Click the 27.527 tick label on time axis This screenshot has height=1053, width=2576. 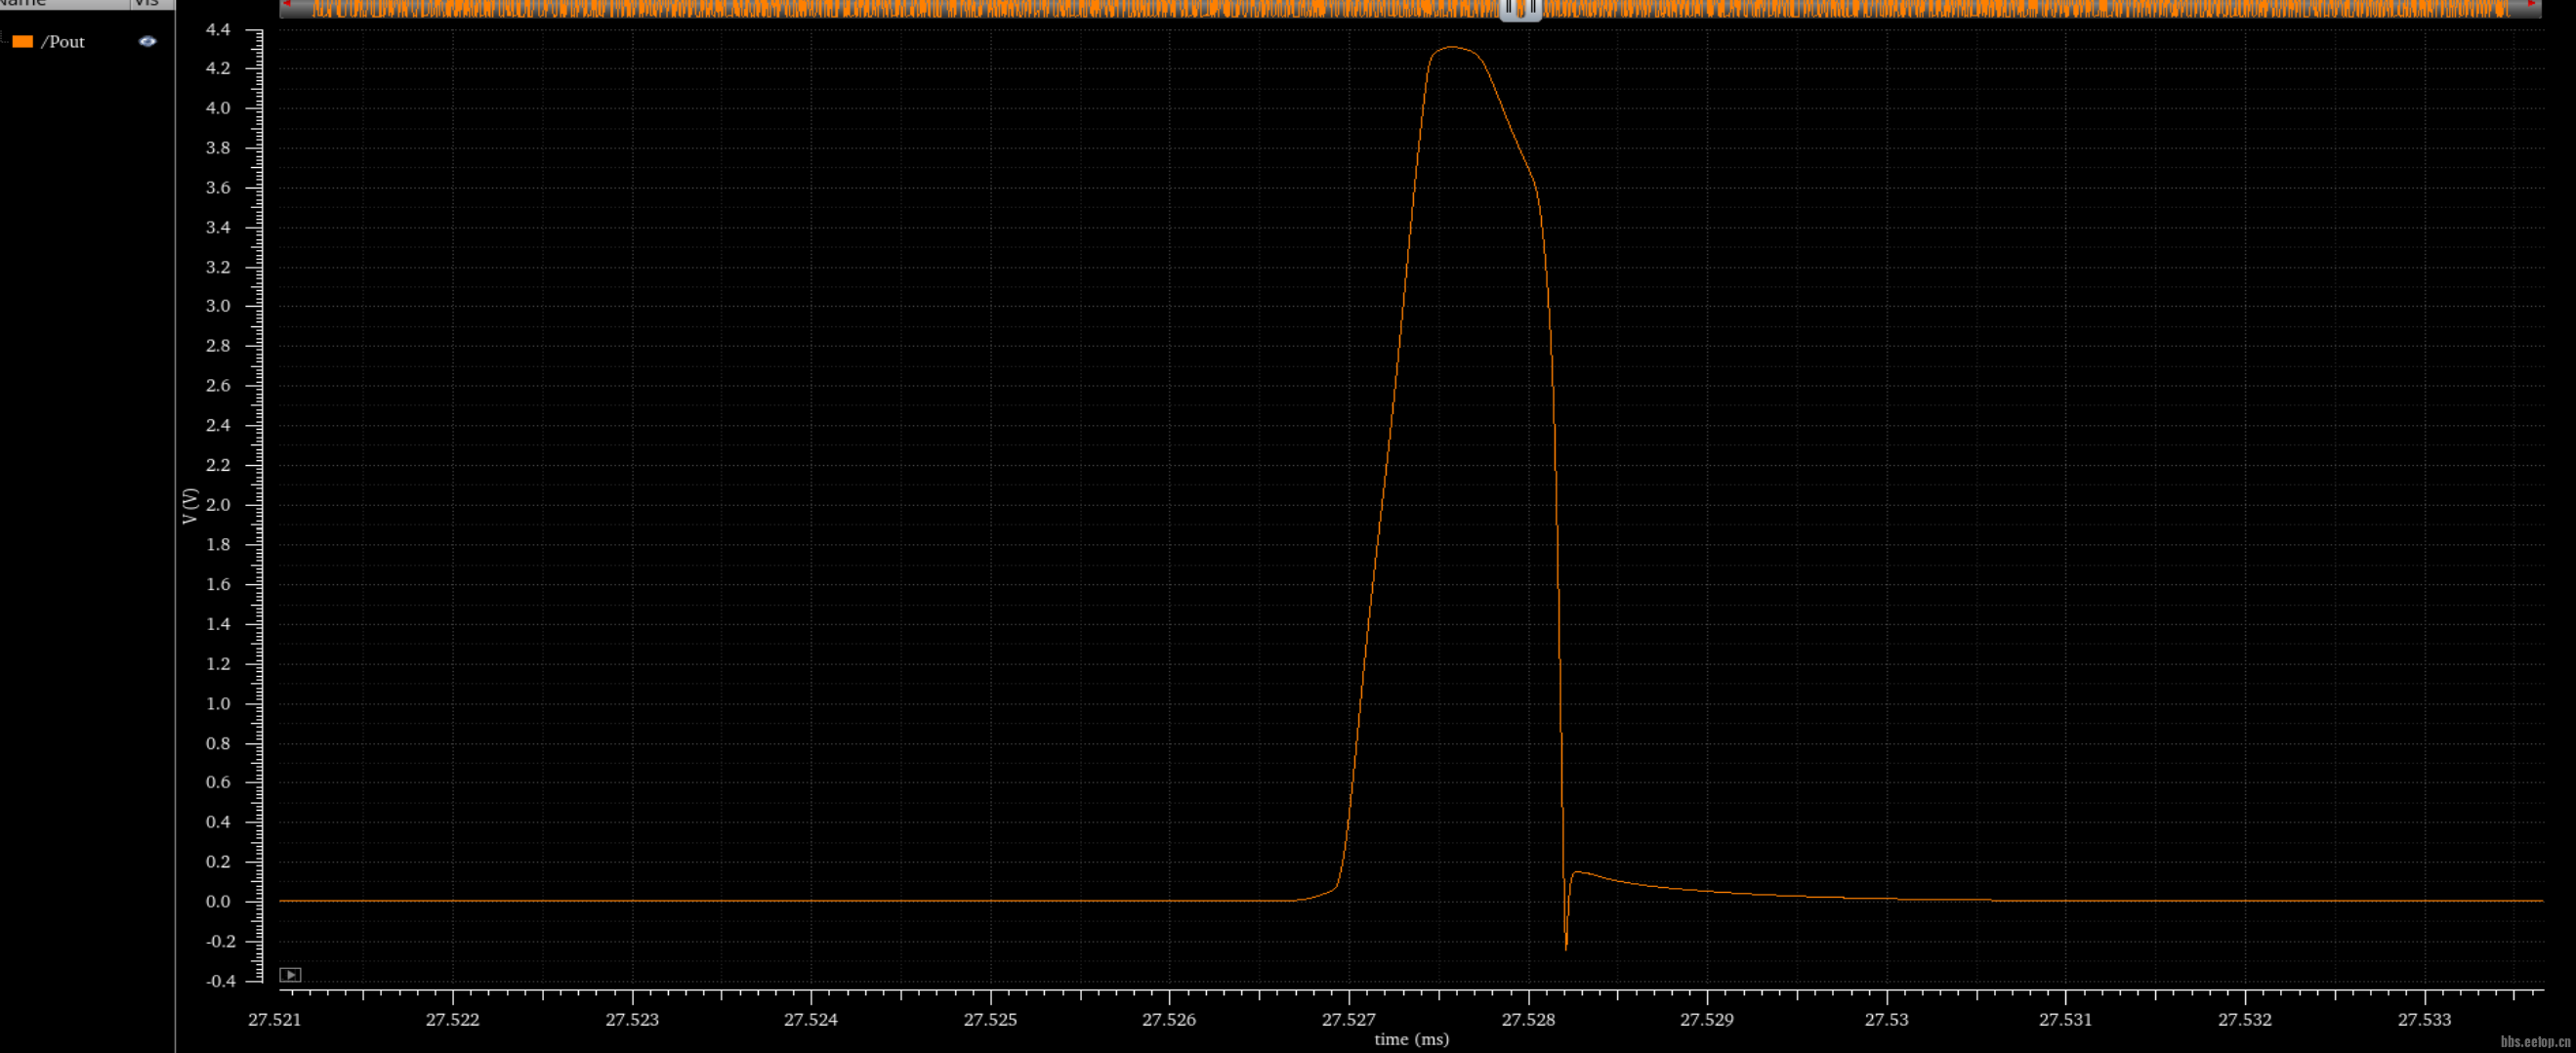pos(1348,1019)
